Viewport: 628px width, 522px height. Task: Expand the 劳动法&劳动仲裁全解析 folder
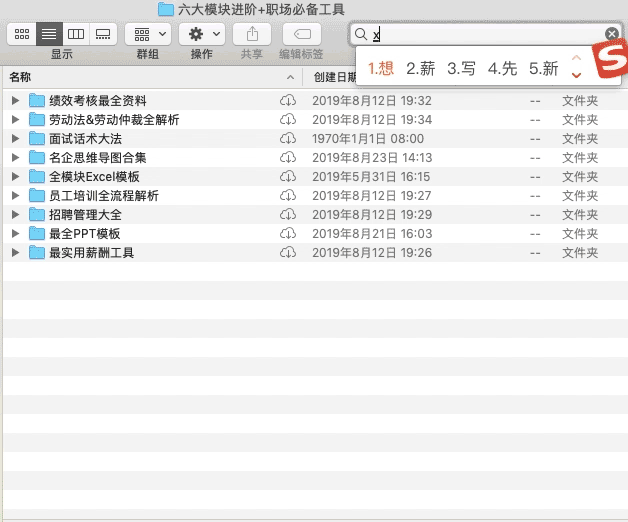point(15,119)
